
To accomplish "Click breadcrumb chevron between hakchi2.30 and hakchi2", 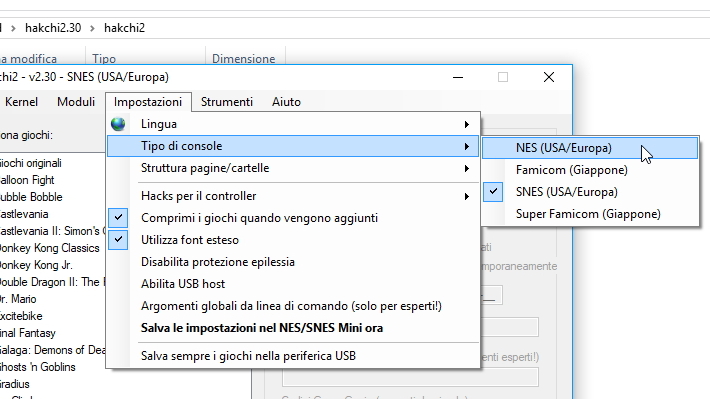I will 92,29.
